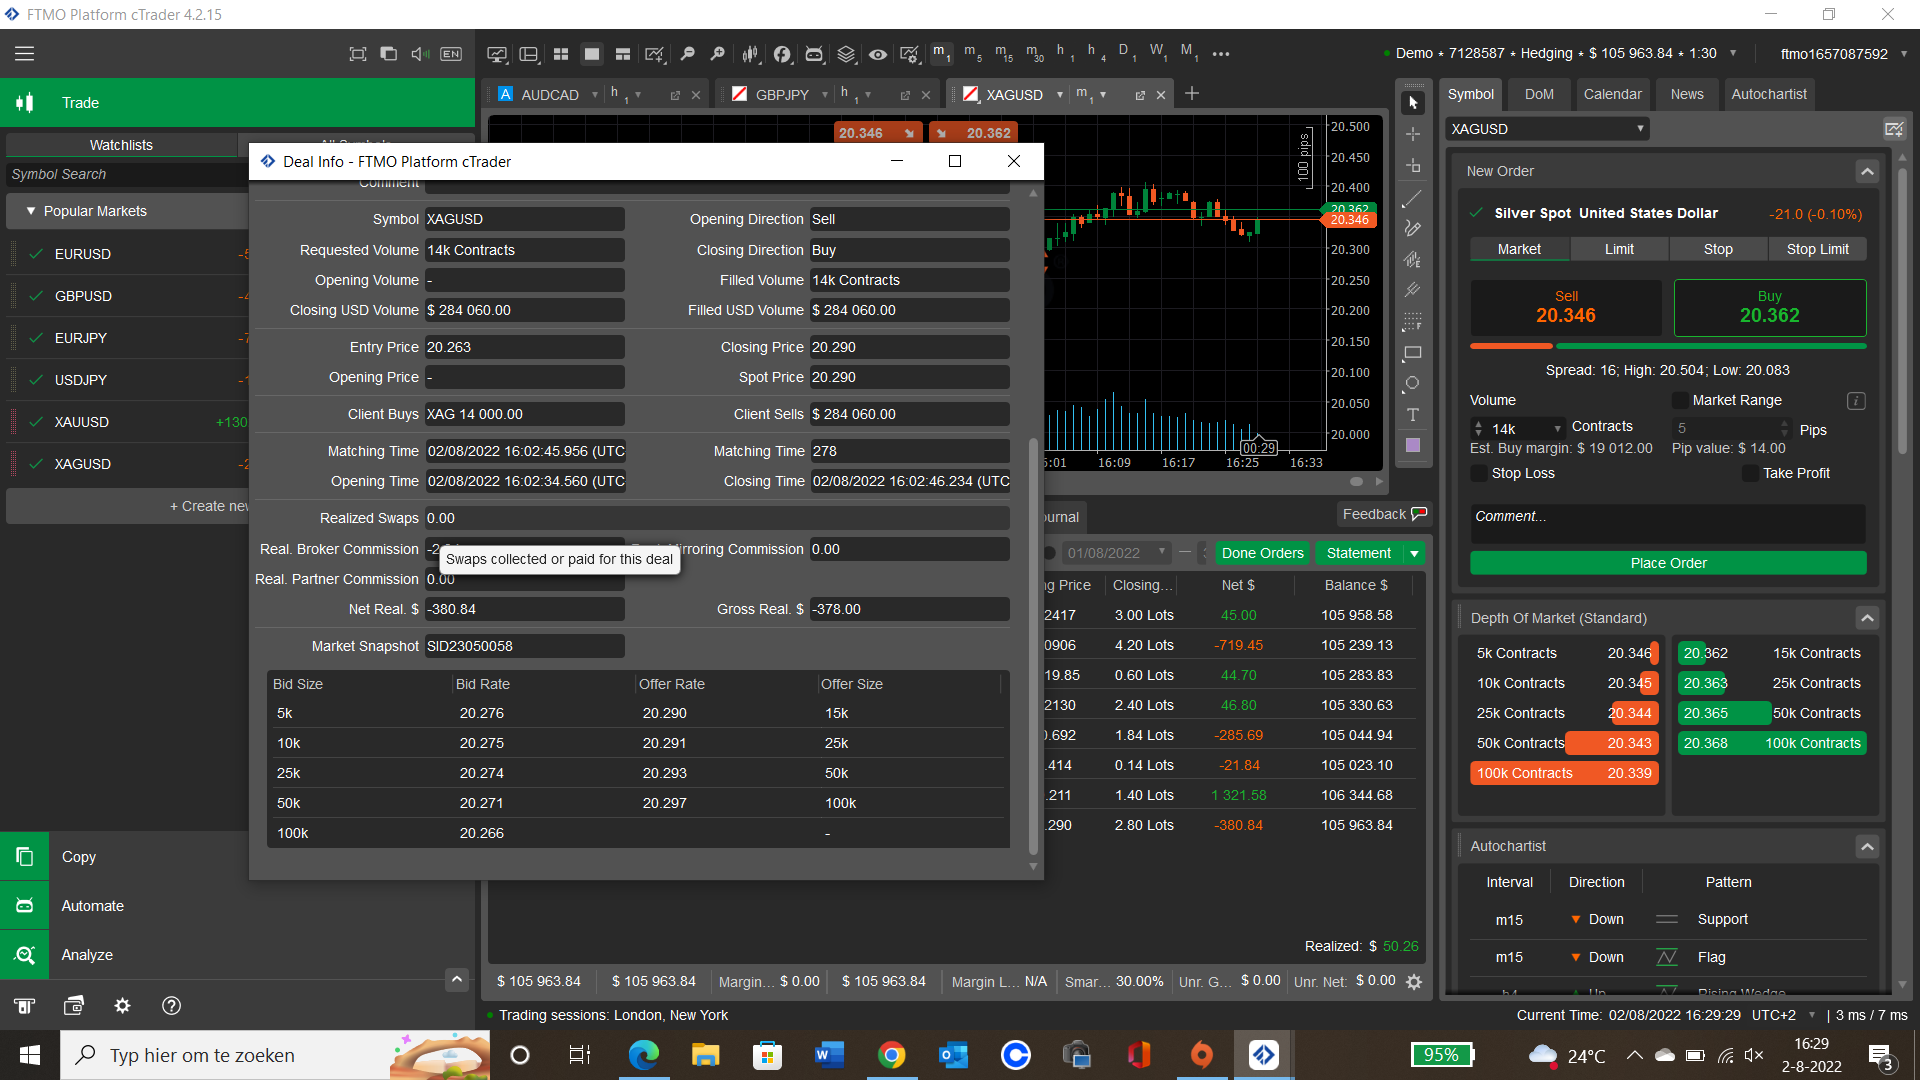Activate the text annotation tool

(1413, 415)
